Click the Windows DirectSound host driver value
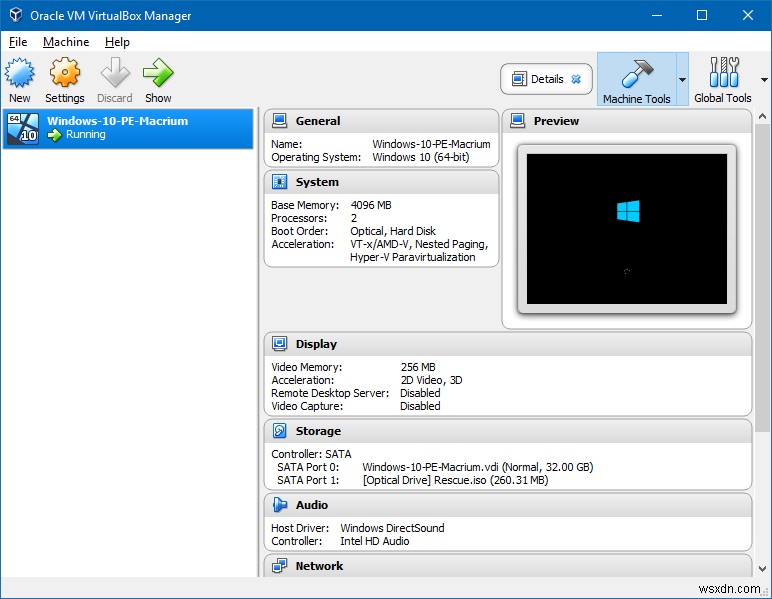Screen dimensions: 772x599 (x=392, y=528)
